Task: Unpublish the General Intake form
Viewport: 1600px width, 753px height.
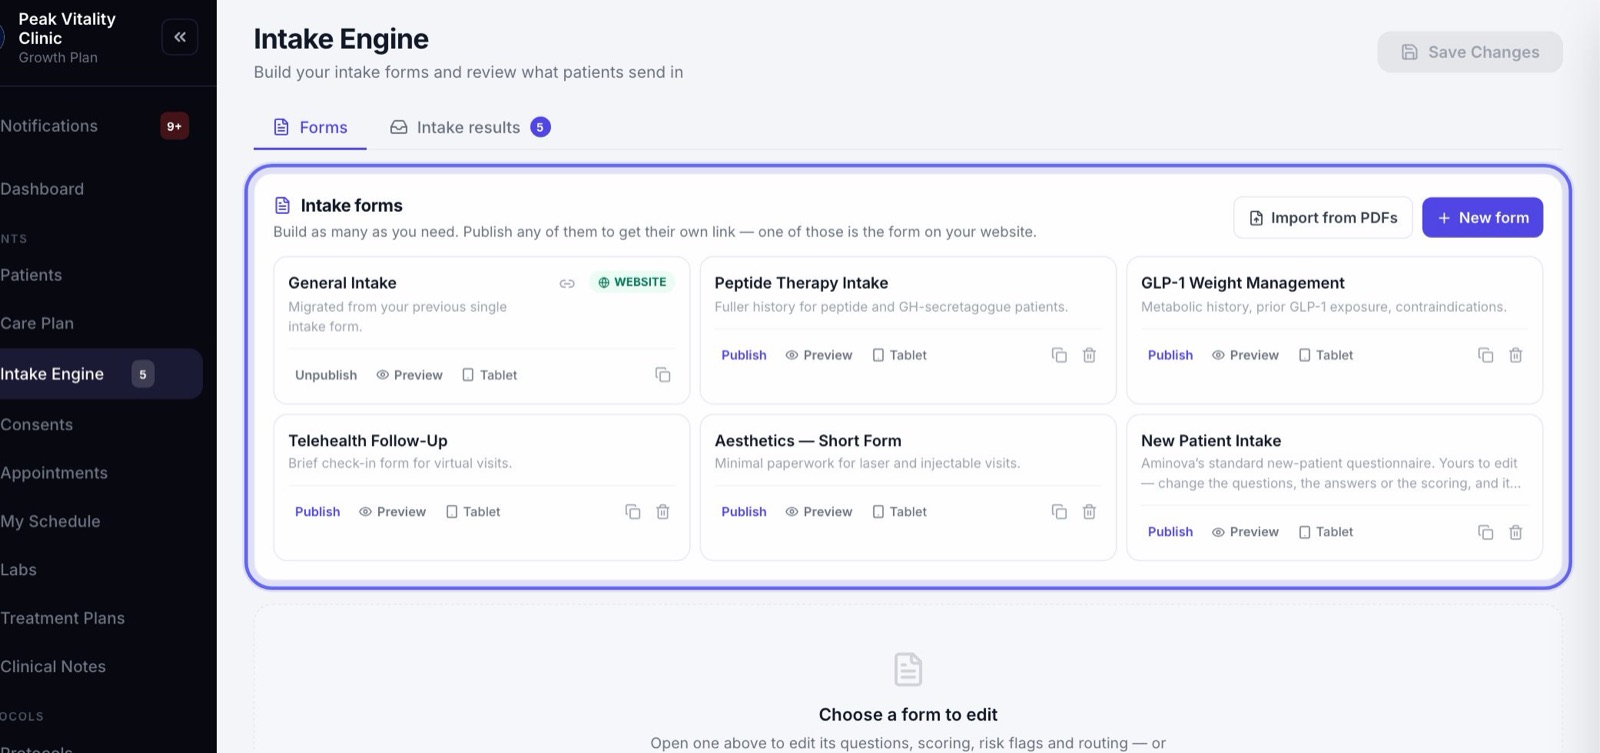Action: tap(326, 375)
